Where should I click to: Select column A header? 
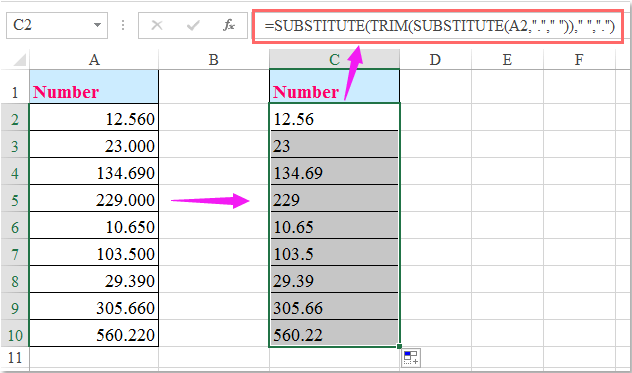click(x=94, y=60)
